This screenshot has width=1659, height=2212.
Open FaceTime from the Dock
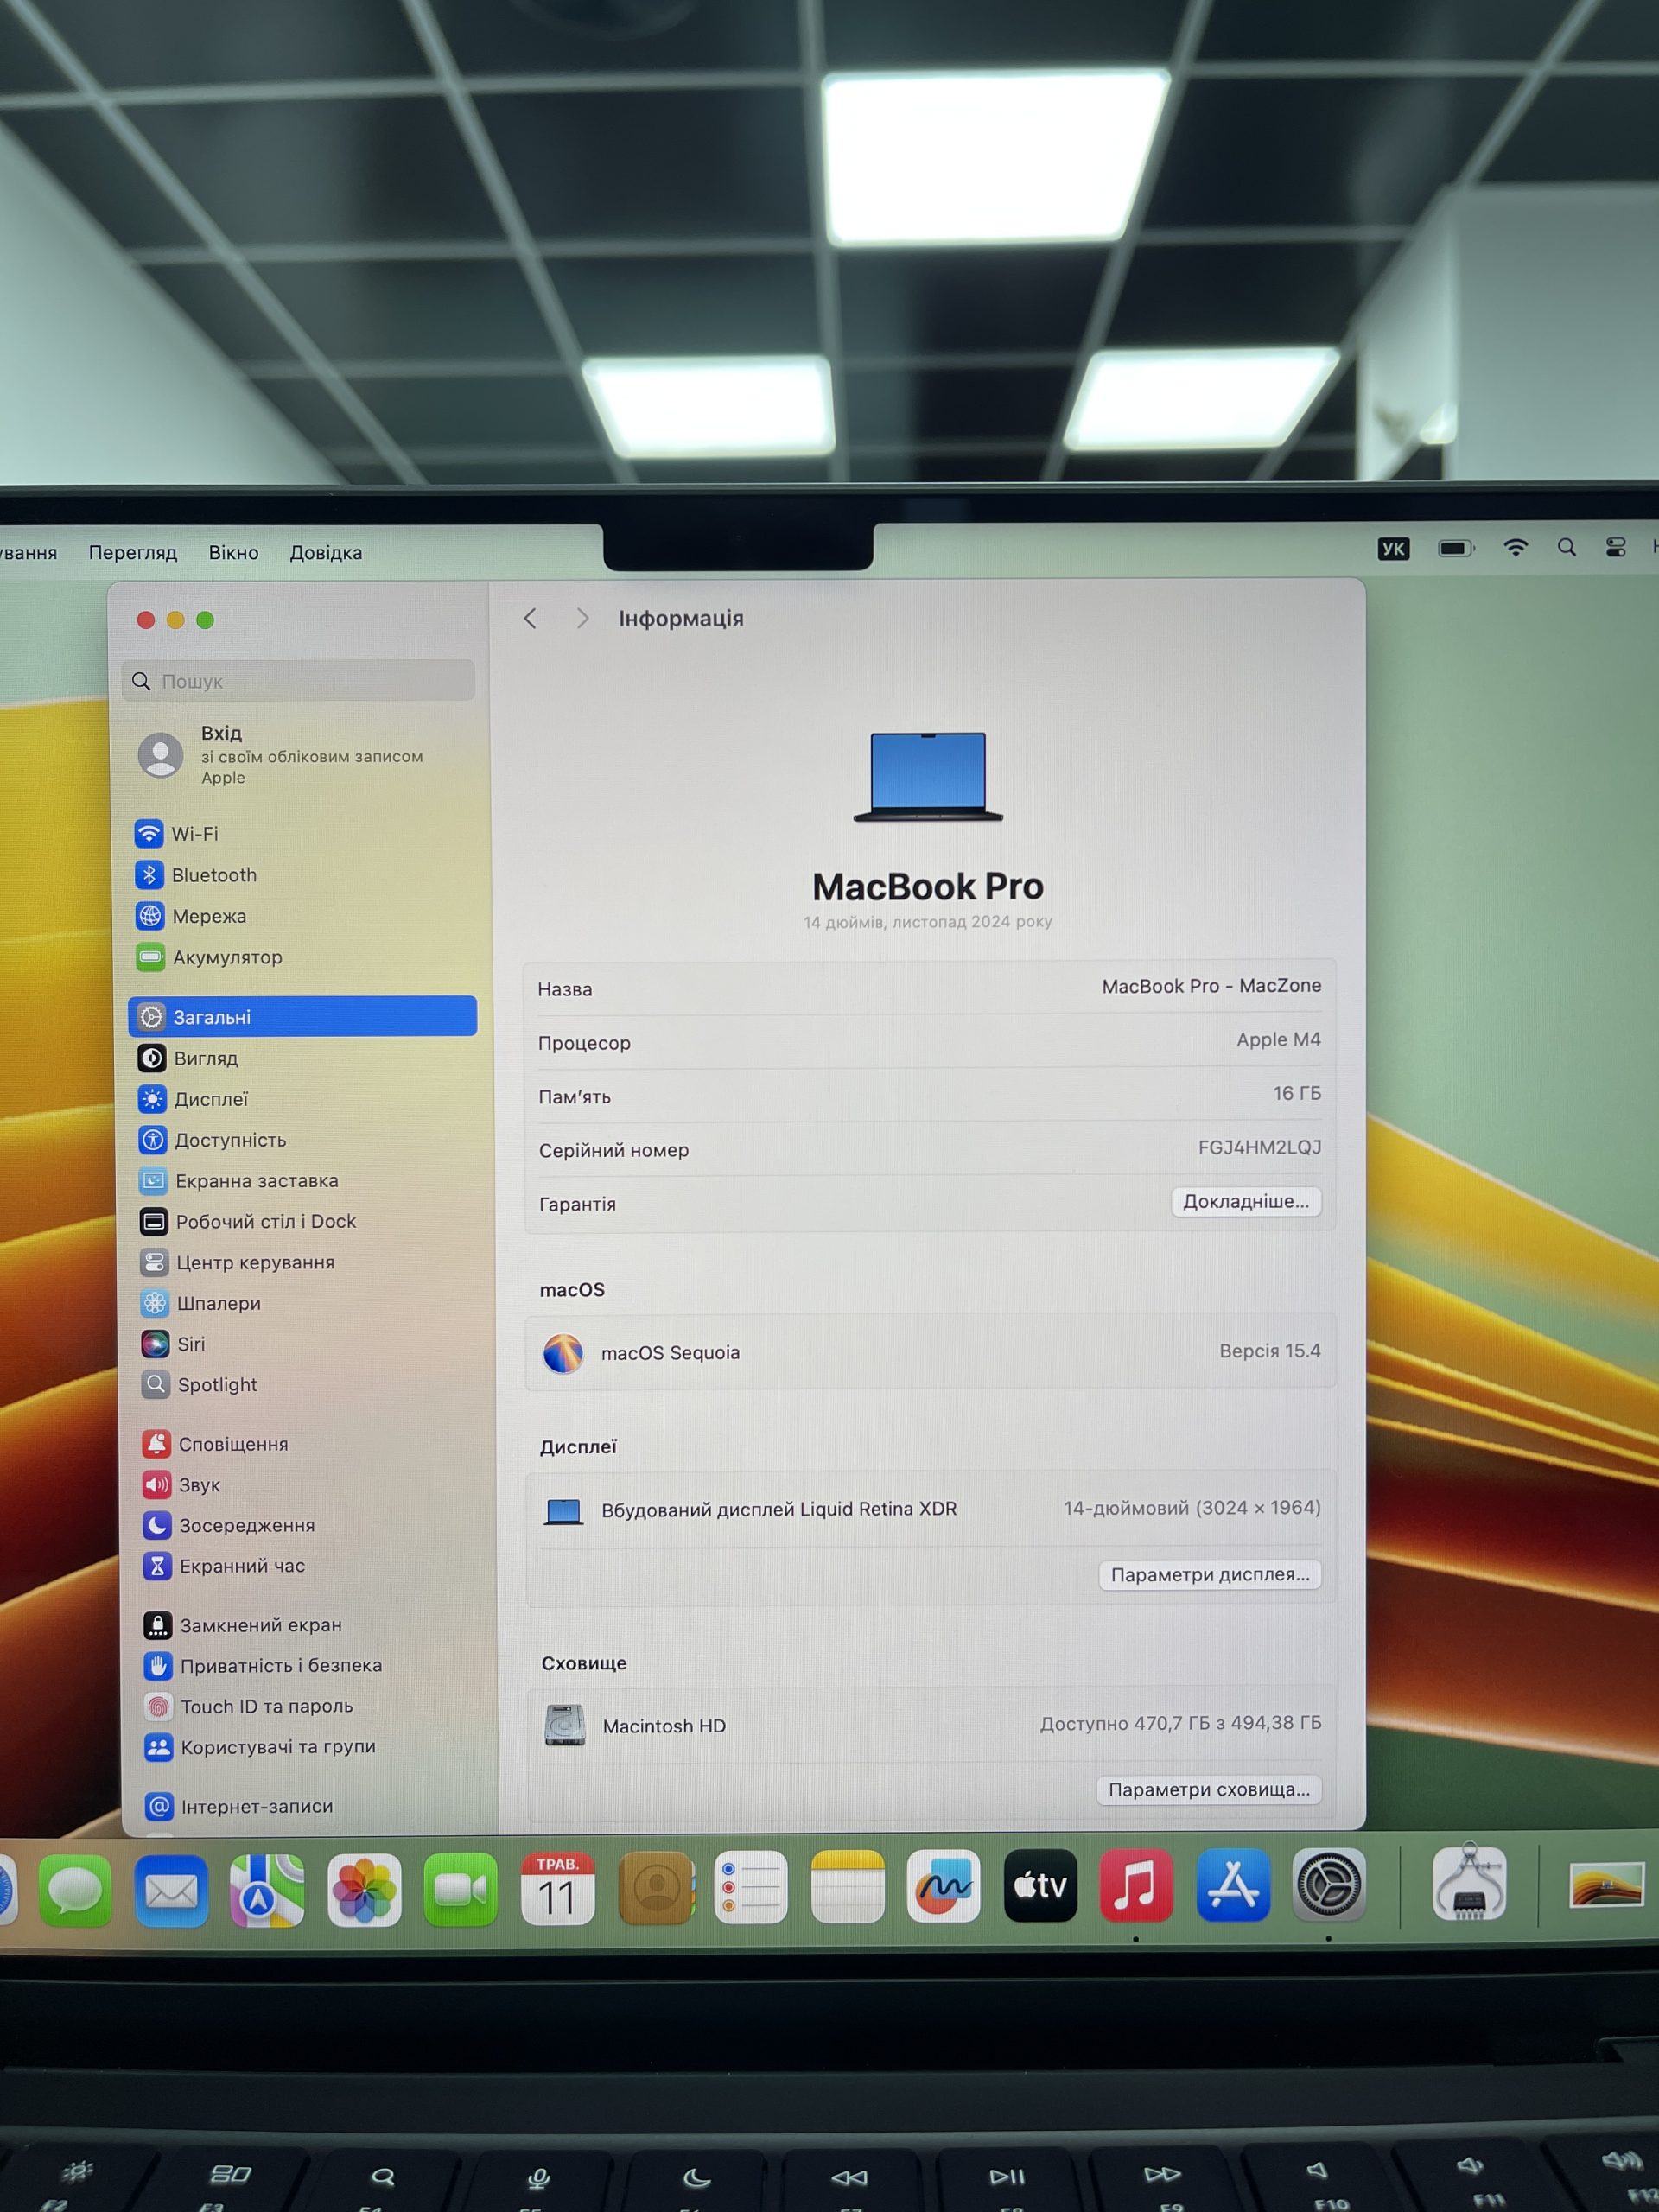[x=460, y=1889]
